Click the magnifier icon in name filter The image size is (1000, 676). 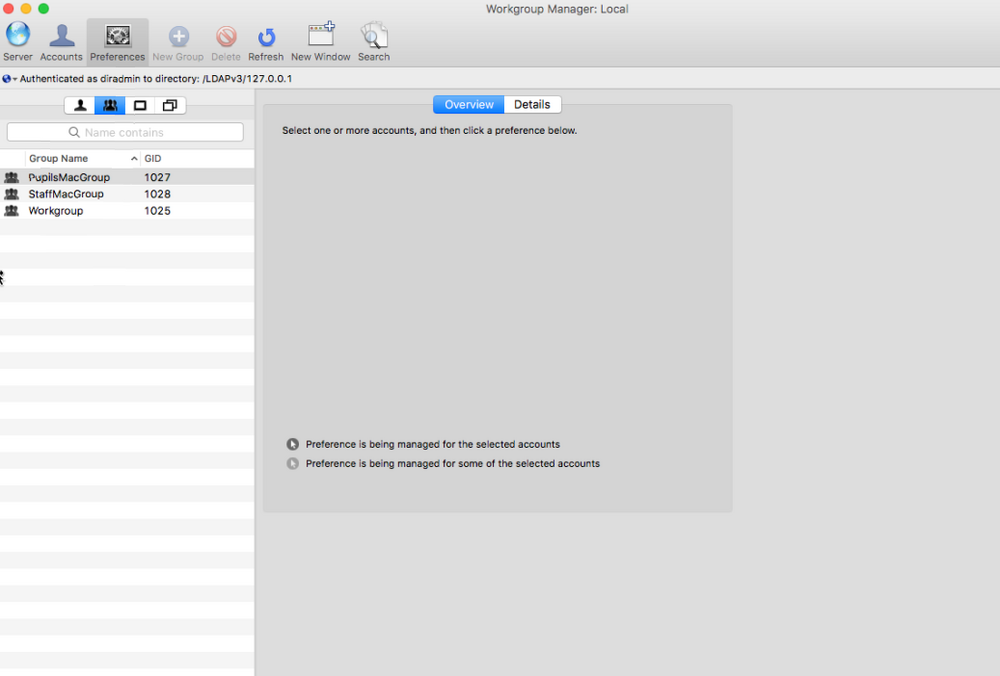click(x=74, y=132)
